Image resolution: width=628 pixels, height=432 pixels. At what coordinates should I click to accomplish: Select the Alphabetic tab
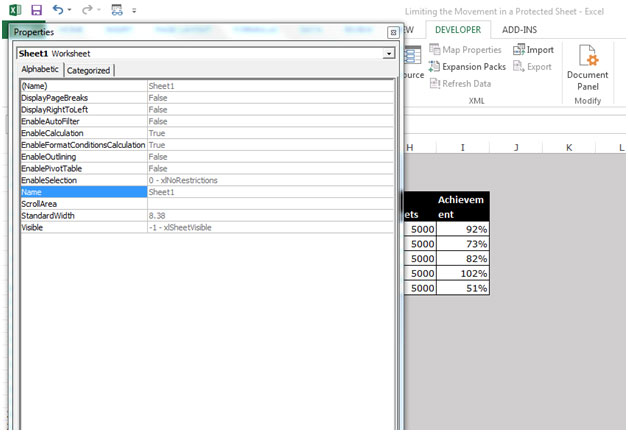coord(40,69)
